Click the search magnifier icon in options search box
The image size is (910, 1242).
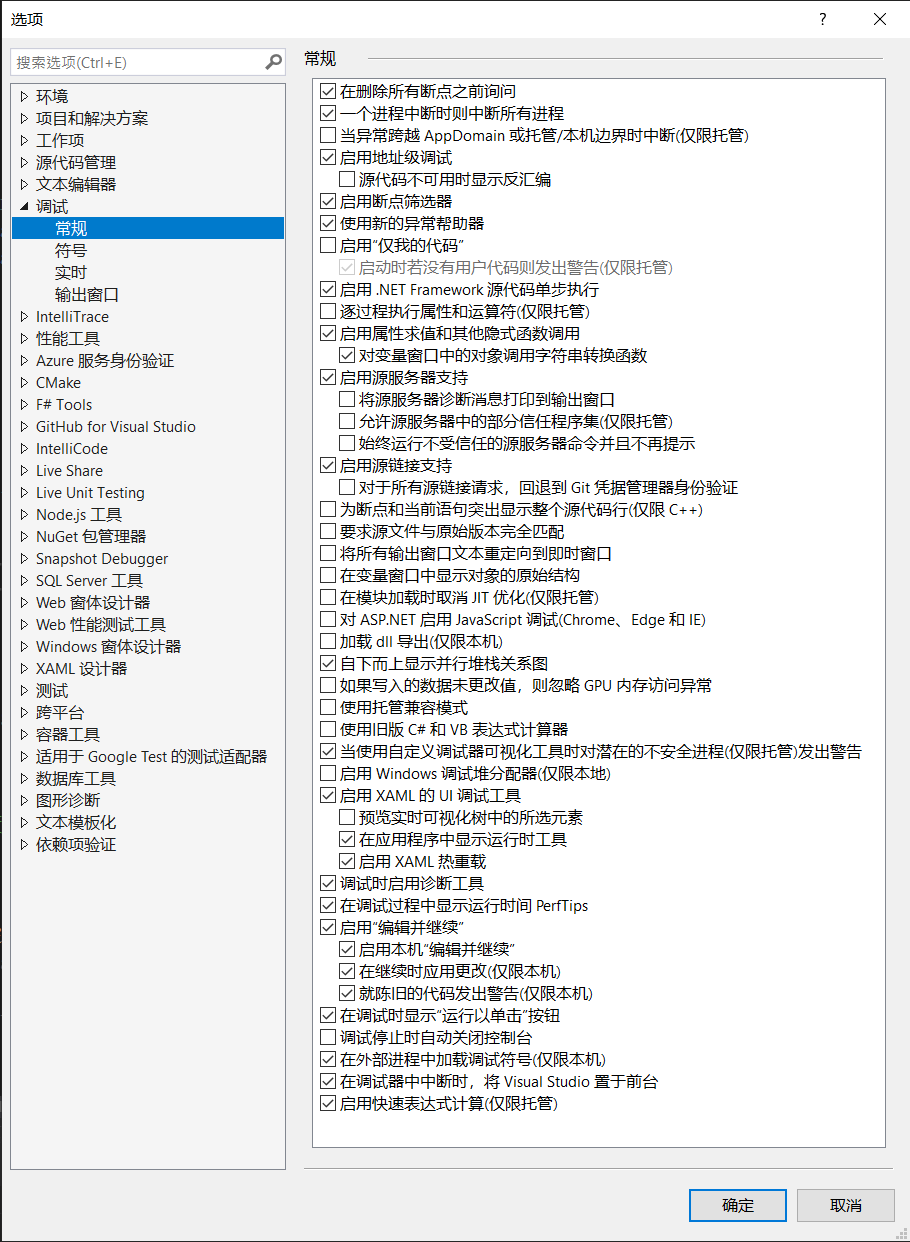tap(272, 61)
